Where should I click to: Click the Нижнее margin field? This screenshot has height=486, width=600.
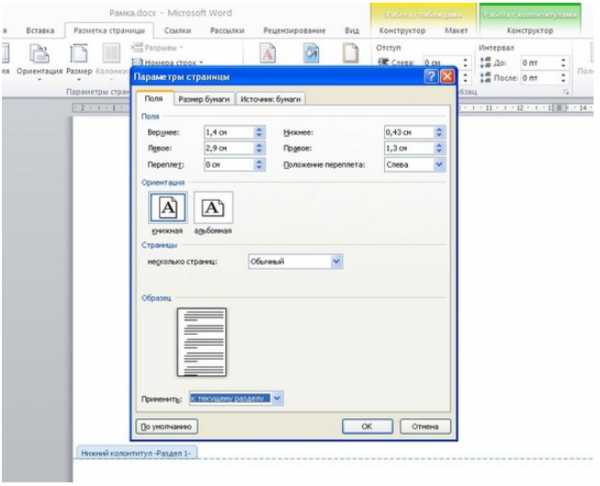pos(409,132)
